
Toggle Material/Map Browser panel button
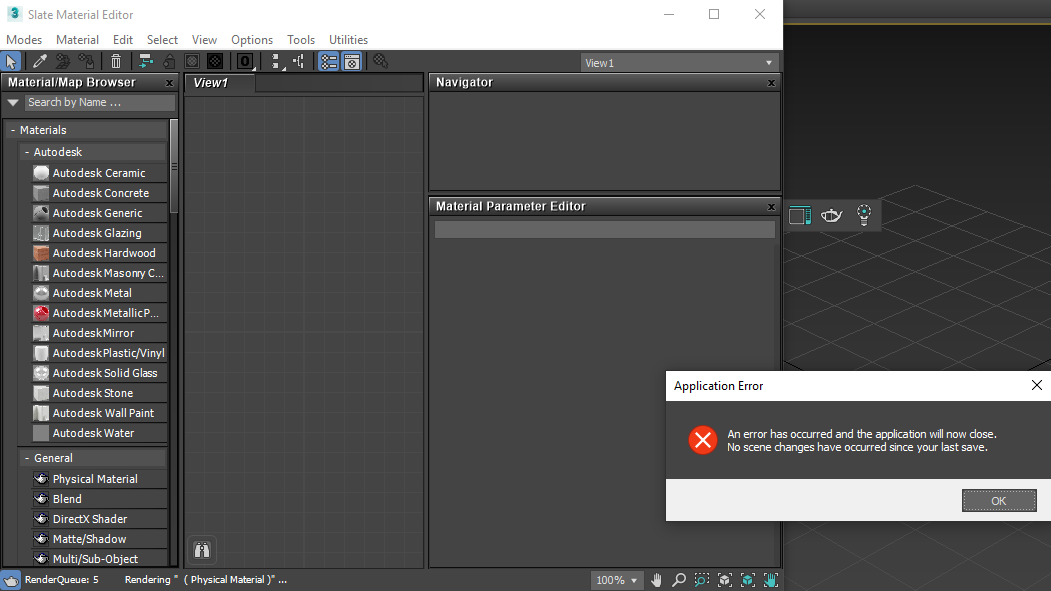click(x=328, y=62)
